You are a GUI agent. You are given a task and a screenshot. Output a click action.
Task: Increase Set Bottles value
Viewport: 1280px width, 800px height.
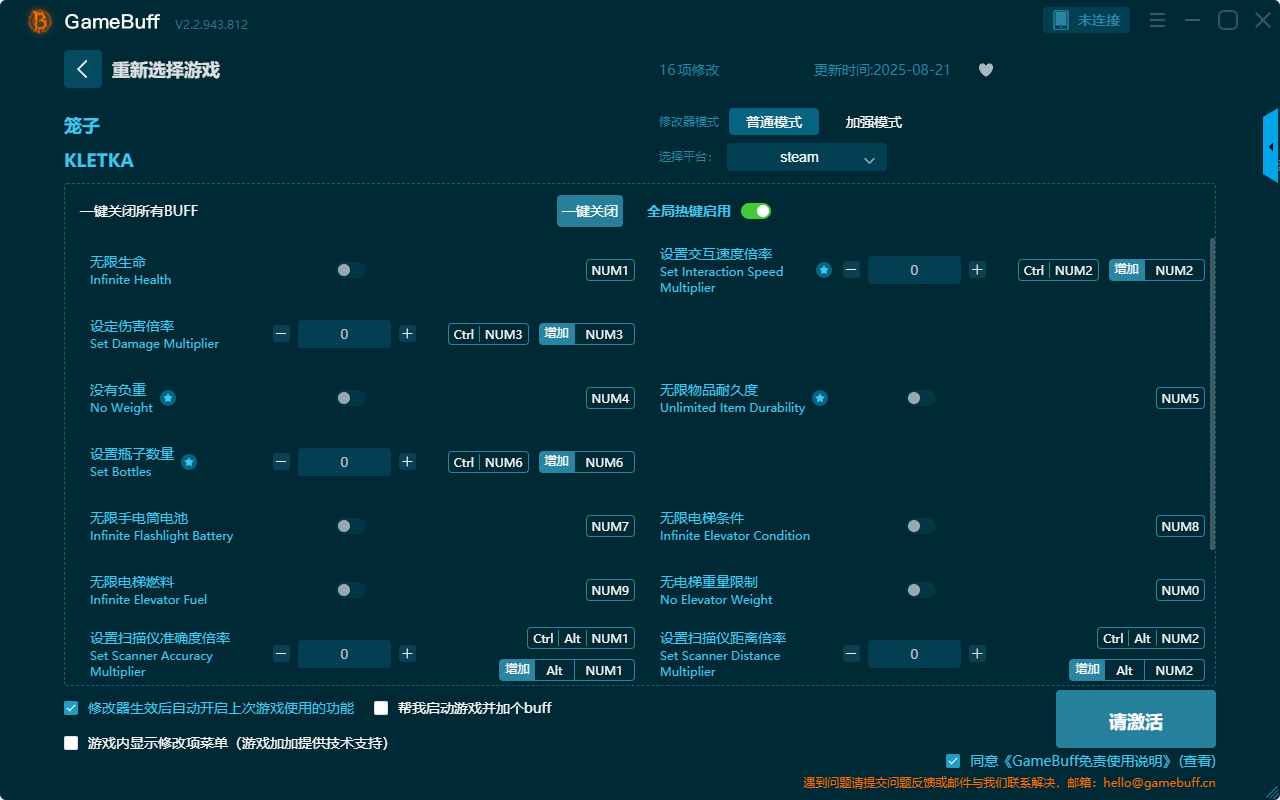click(x=407, y=462)
